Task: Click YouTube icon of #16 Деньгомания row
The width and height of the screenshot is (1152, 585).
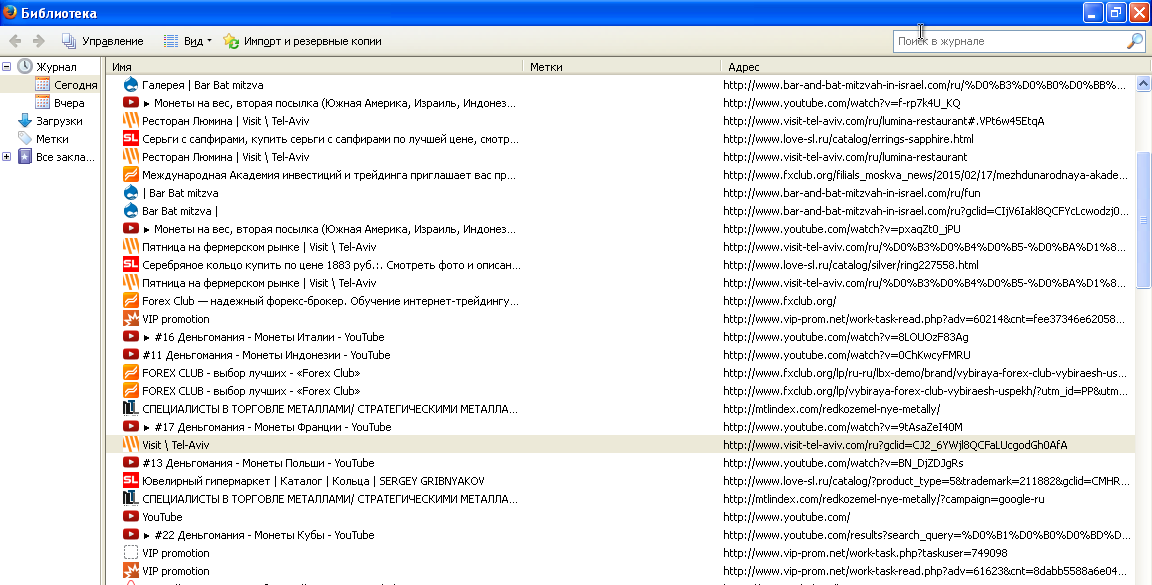Action: (131, 337)
